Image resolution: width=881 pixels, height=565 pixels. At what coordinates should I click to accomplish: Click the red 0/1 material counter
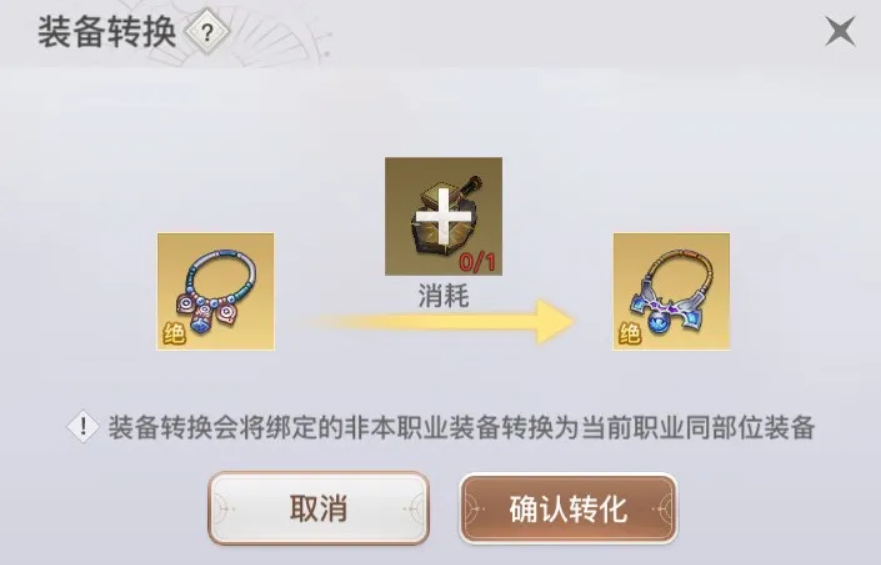[x=478, y=261]
